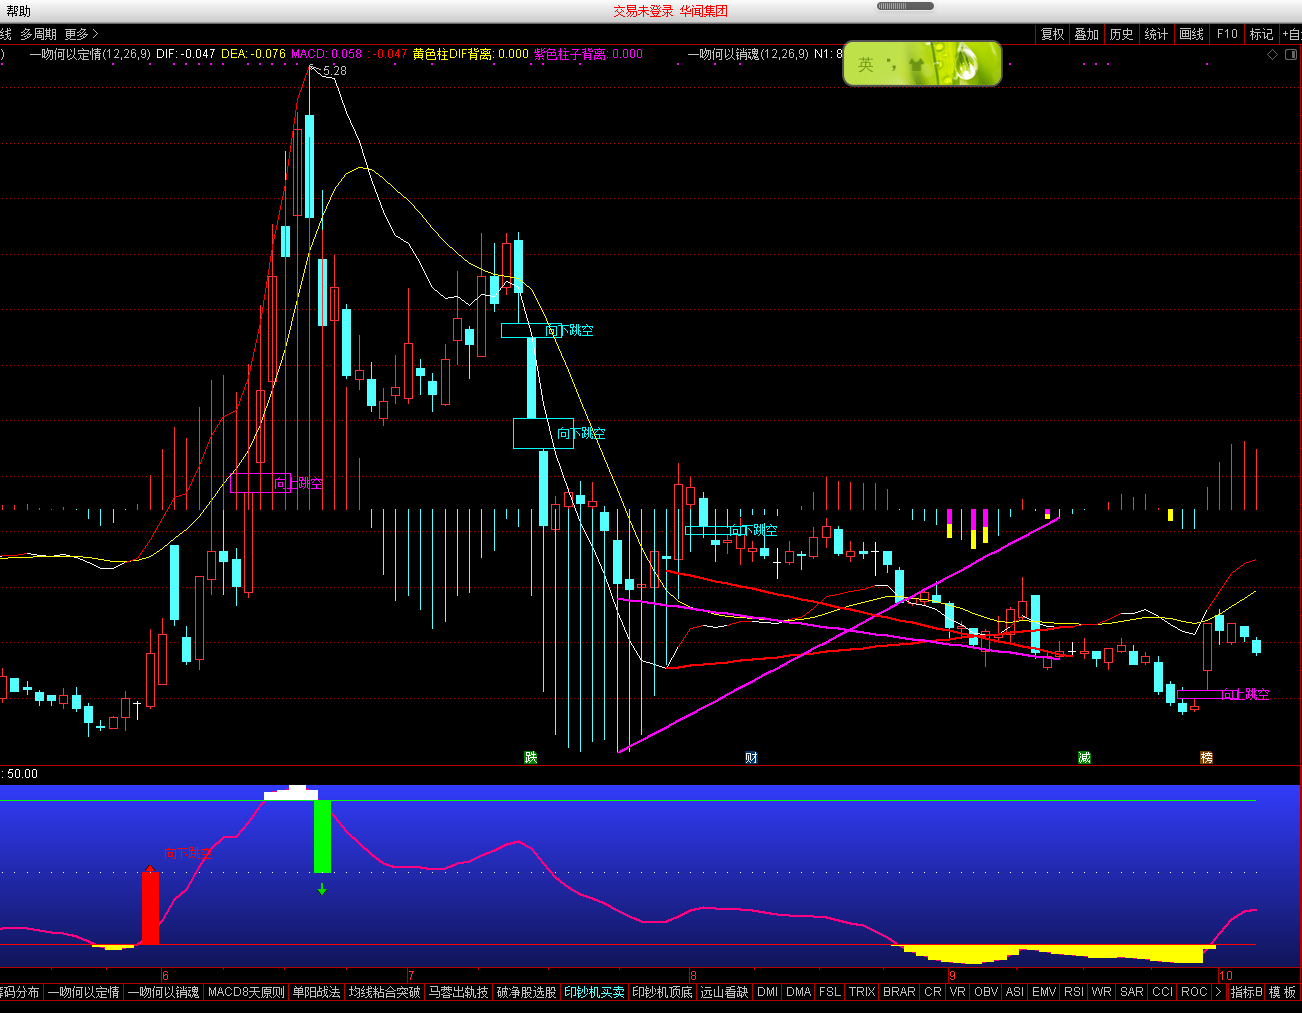The height and width of the screenshot is (1013, 1302).
Task: Select the 远山看缺 indicator tab
Action: point(724,992)
